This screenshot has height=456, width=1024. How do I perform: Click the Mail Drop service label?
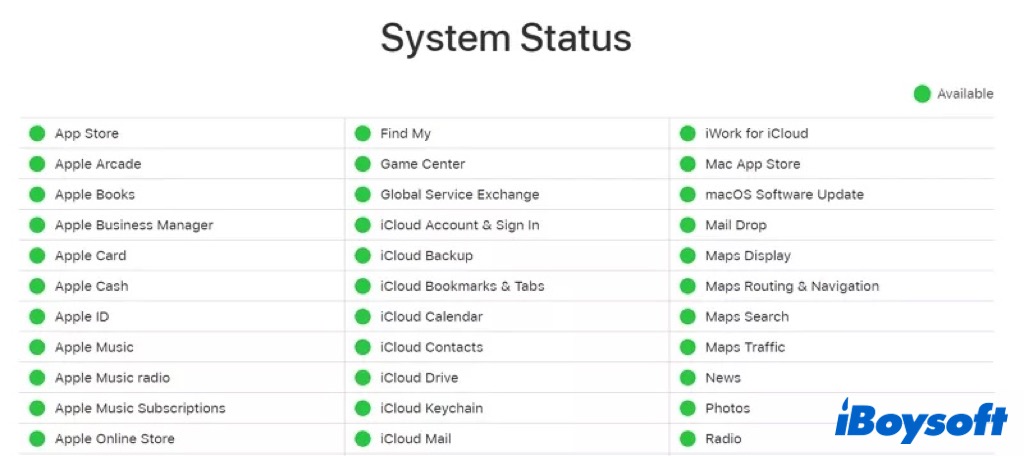point(736,225)
